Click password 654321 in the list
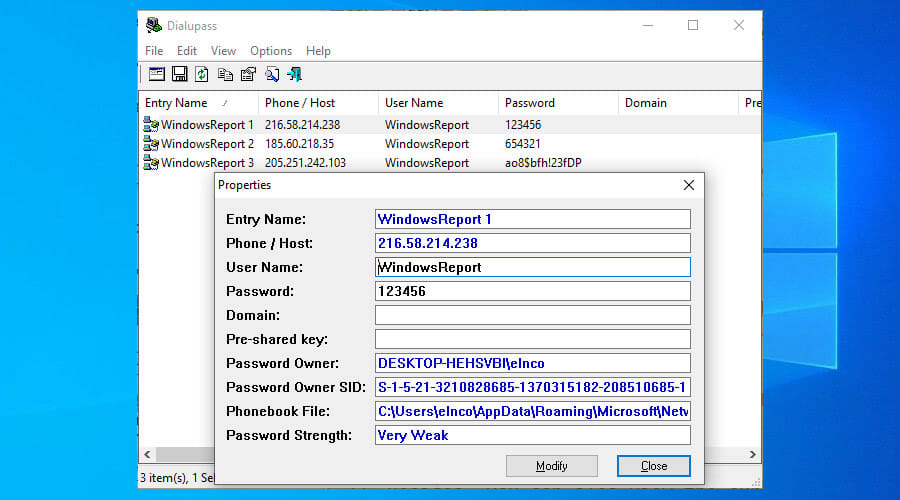 [x=522, y=144]
